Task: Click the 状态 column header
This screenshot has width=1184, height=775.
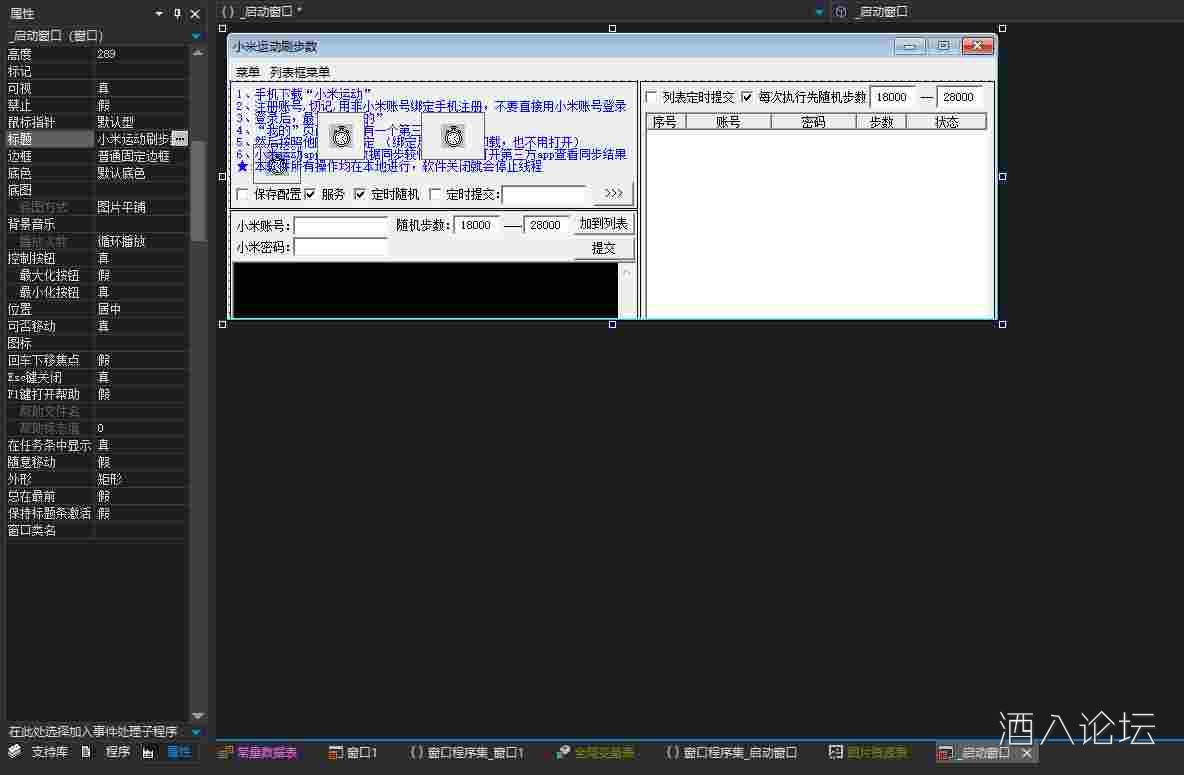Action: point(946,122)
